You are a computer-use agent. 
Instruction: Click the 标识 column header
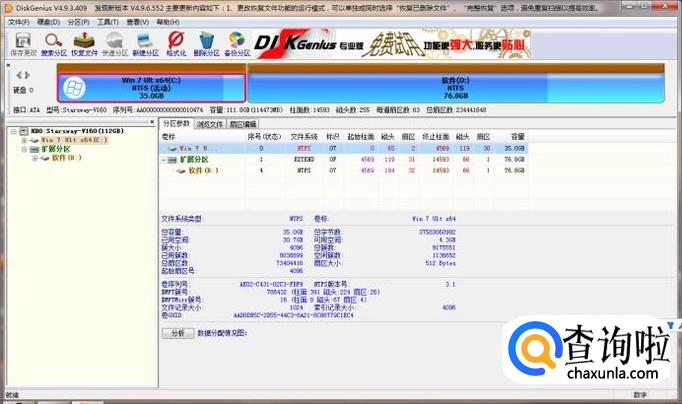tap(333, 137)
